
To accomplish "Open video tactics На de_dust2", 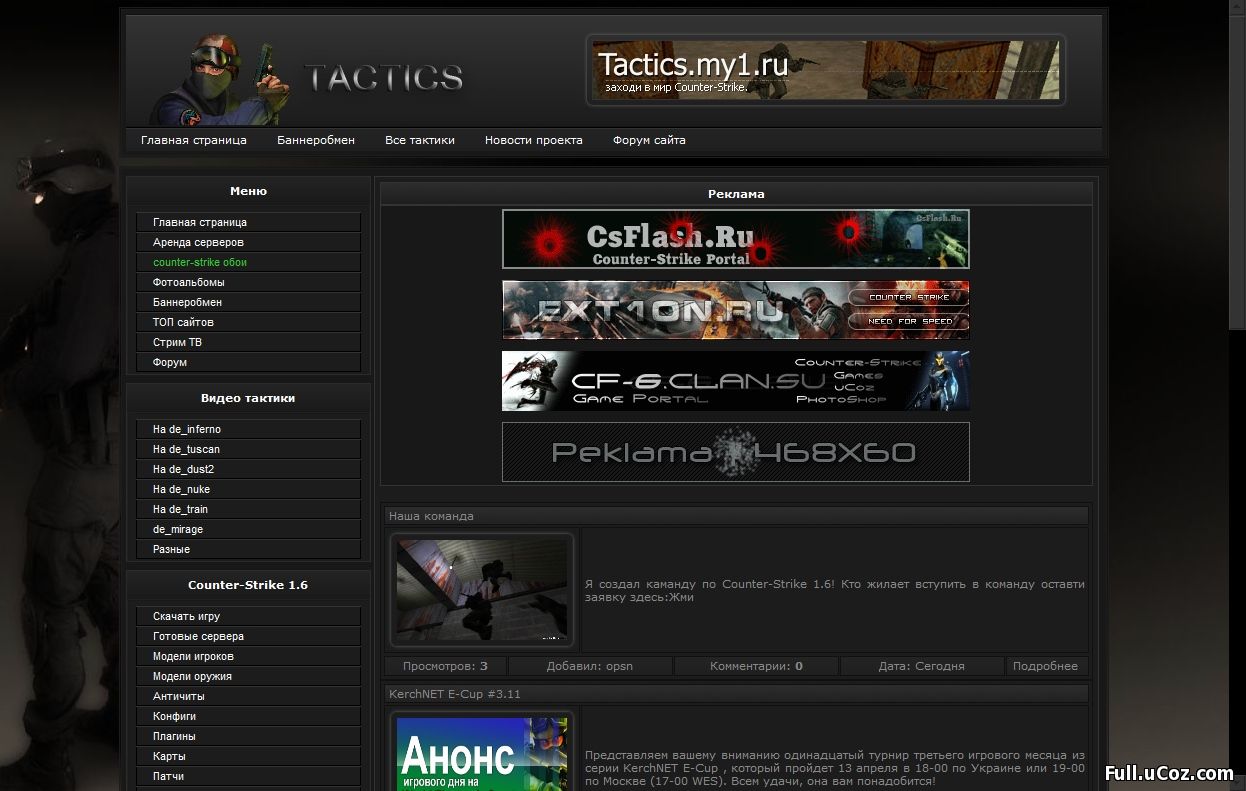I will click(248, 469).
